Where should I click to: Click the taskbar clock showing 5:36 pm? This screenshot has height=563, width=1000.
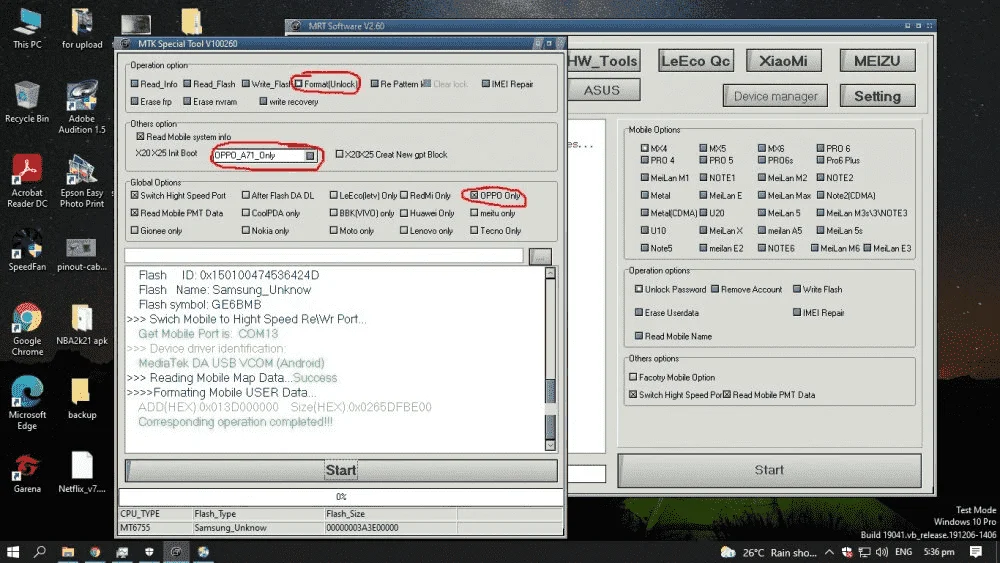[939, 552]
